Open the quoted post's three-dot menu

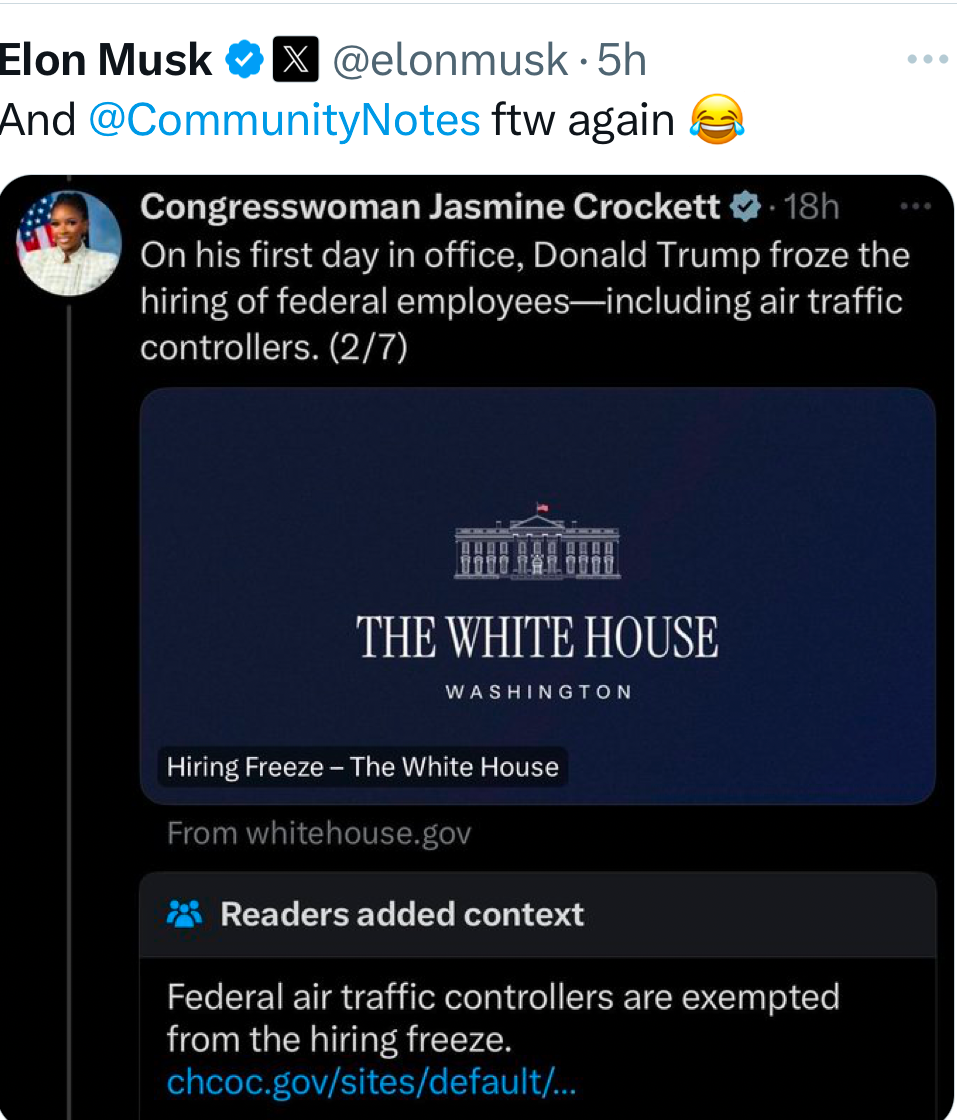coord(915,207)
